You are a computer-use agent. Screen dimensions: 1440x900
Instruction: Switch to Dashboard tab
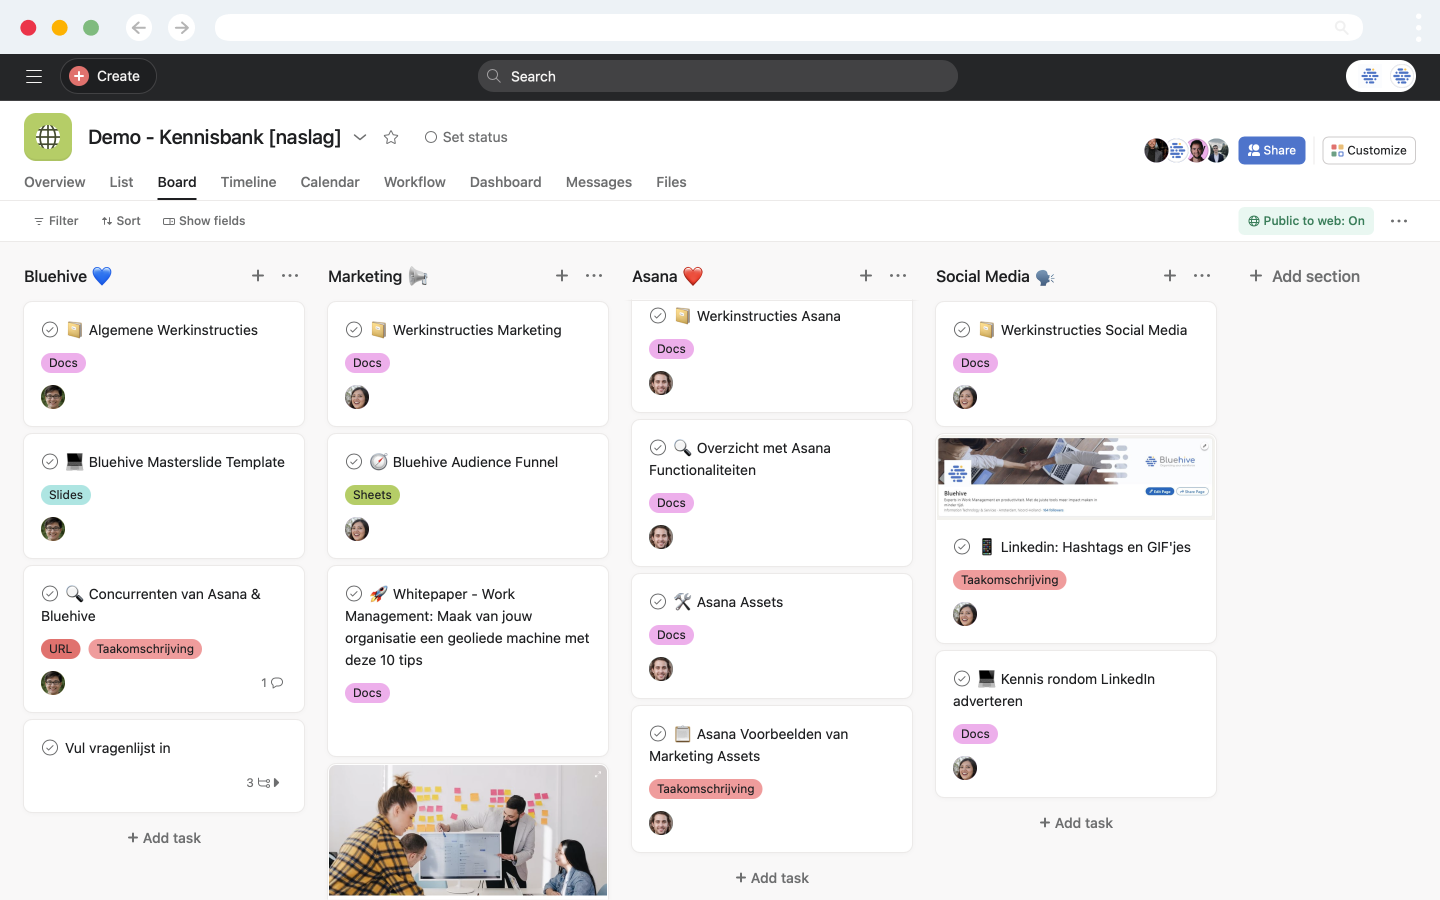pos(506,182)
